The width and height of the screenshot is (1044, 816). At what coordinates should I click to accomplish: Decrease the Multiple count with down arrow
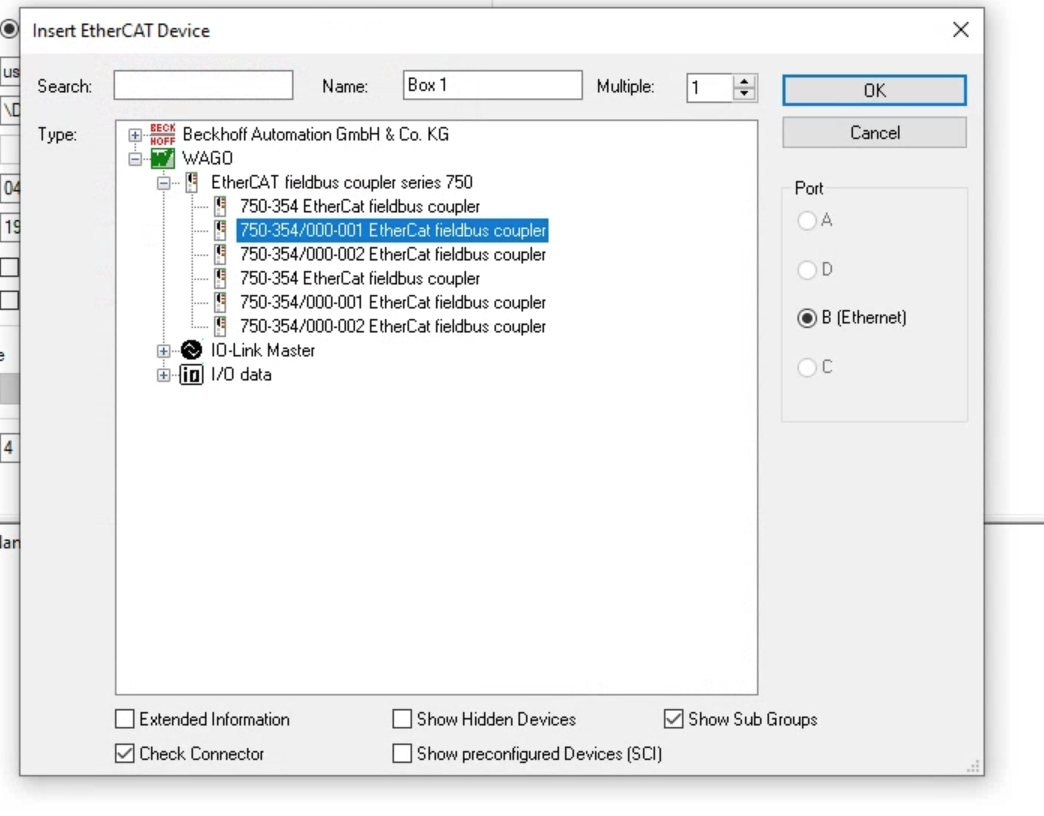[744, 95]
